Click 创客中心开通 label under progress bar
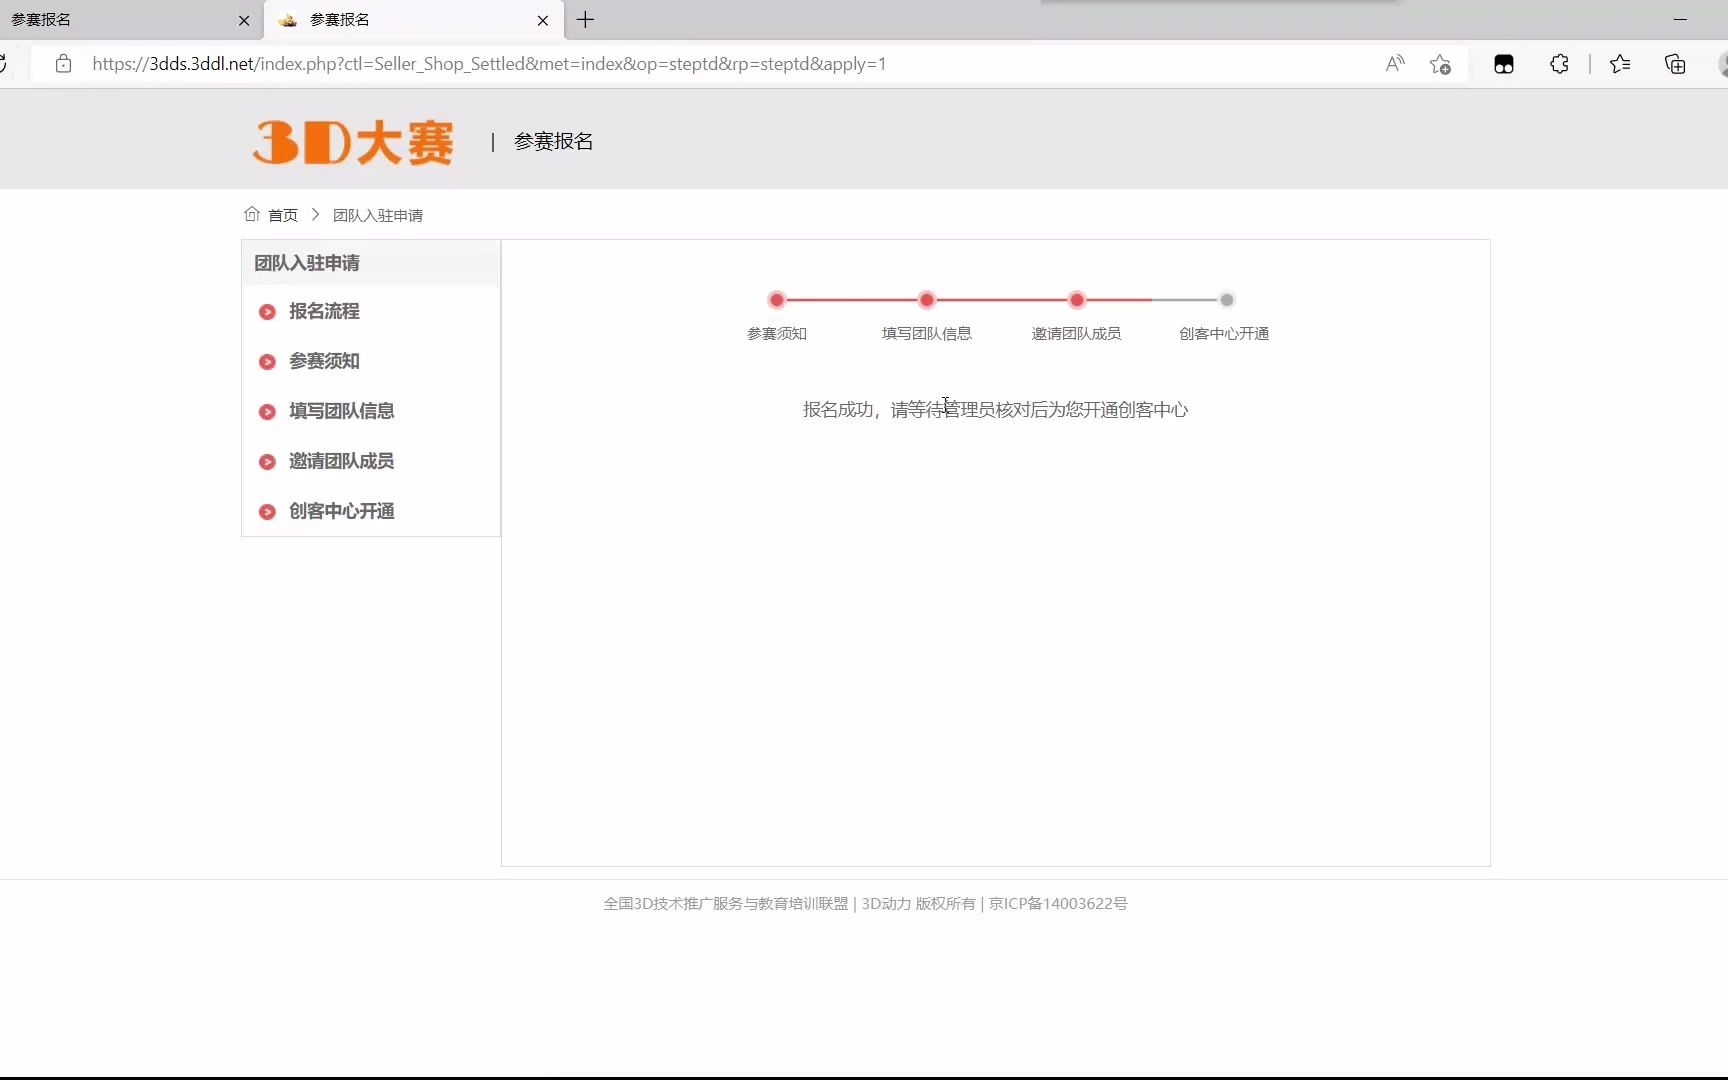This screenshot has height=1080, width=1728. tap(1224, 334)
